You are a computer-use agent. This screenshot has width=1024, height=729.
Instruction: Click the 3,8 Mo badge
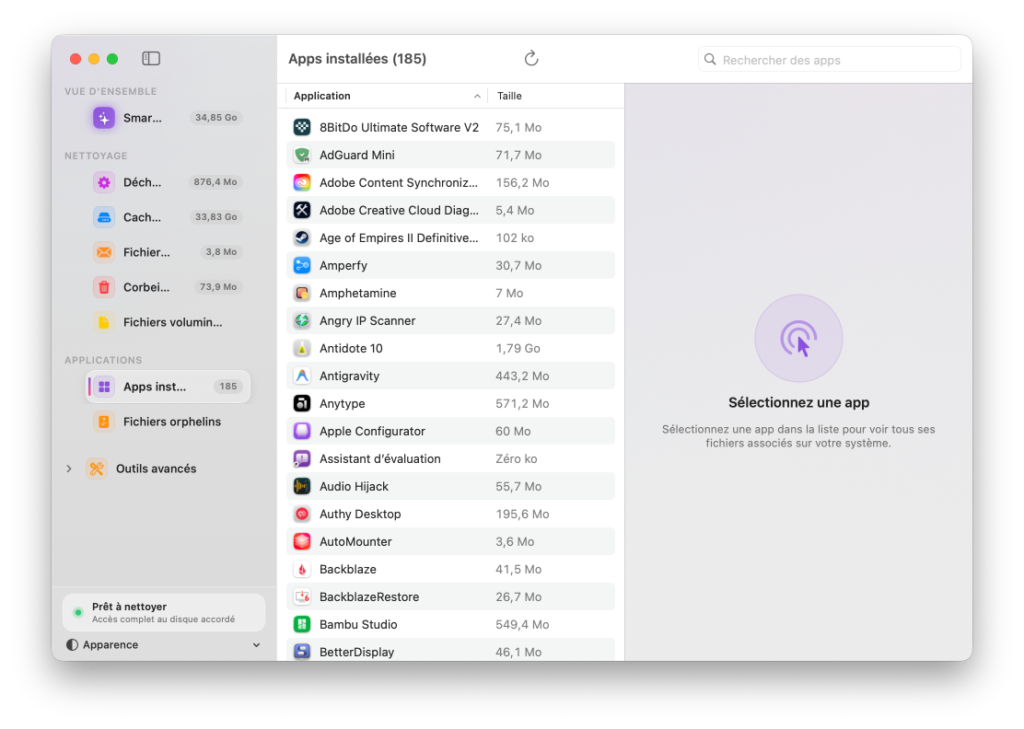[221, 251]
